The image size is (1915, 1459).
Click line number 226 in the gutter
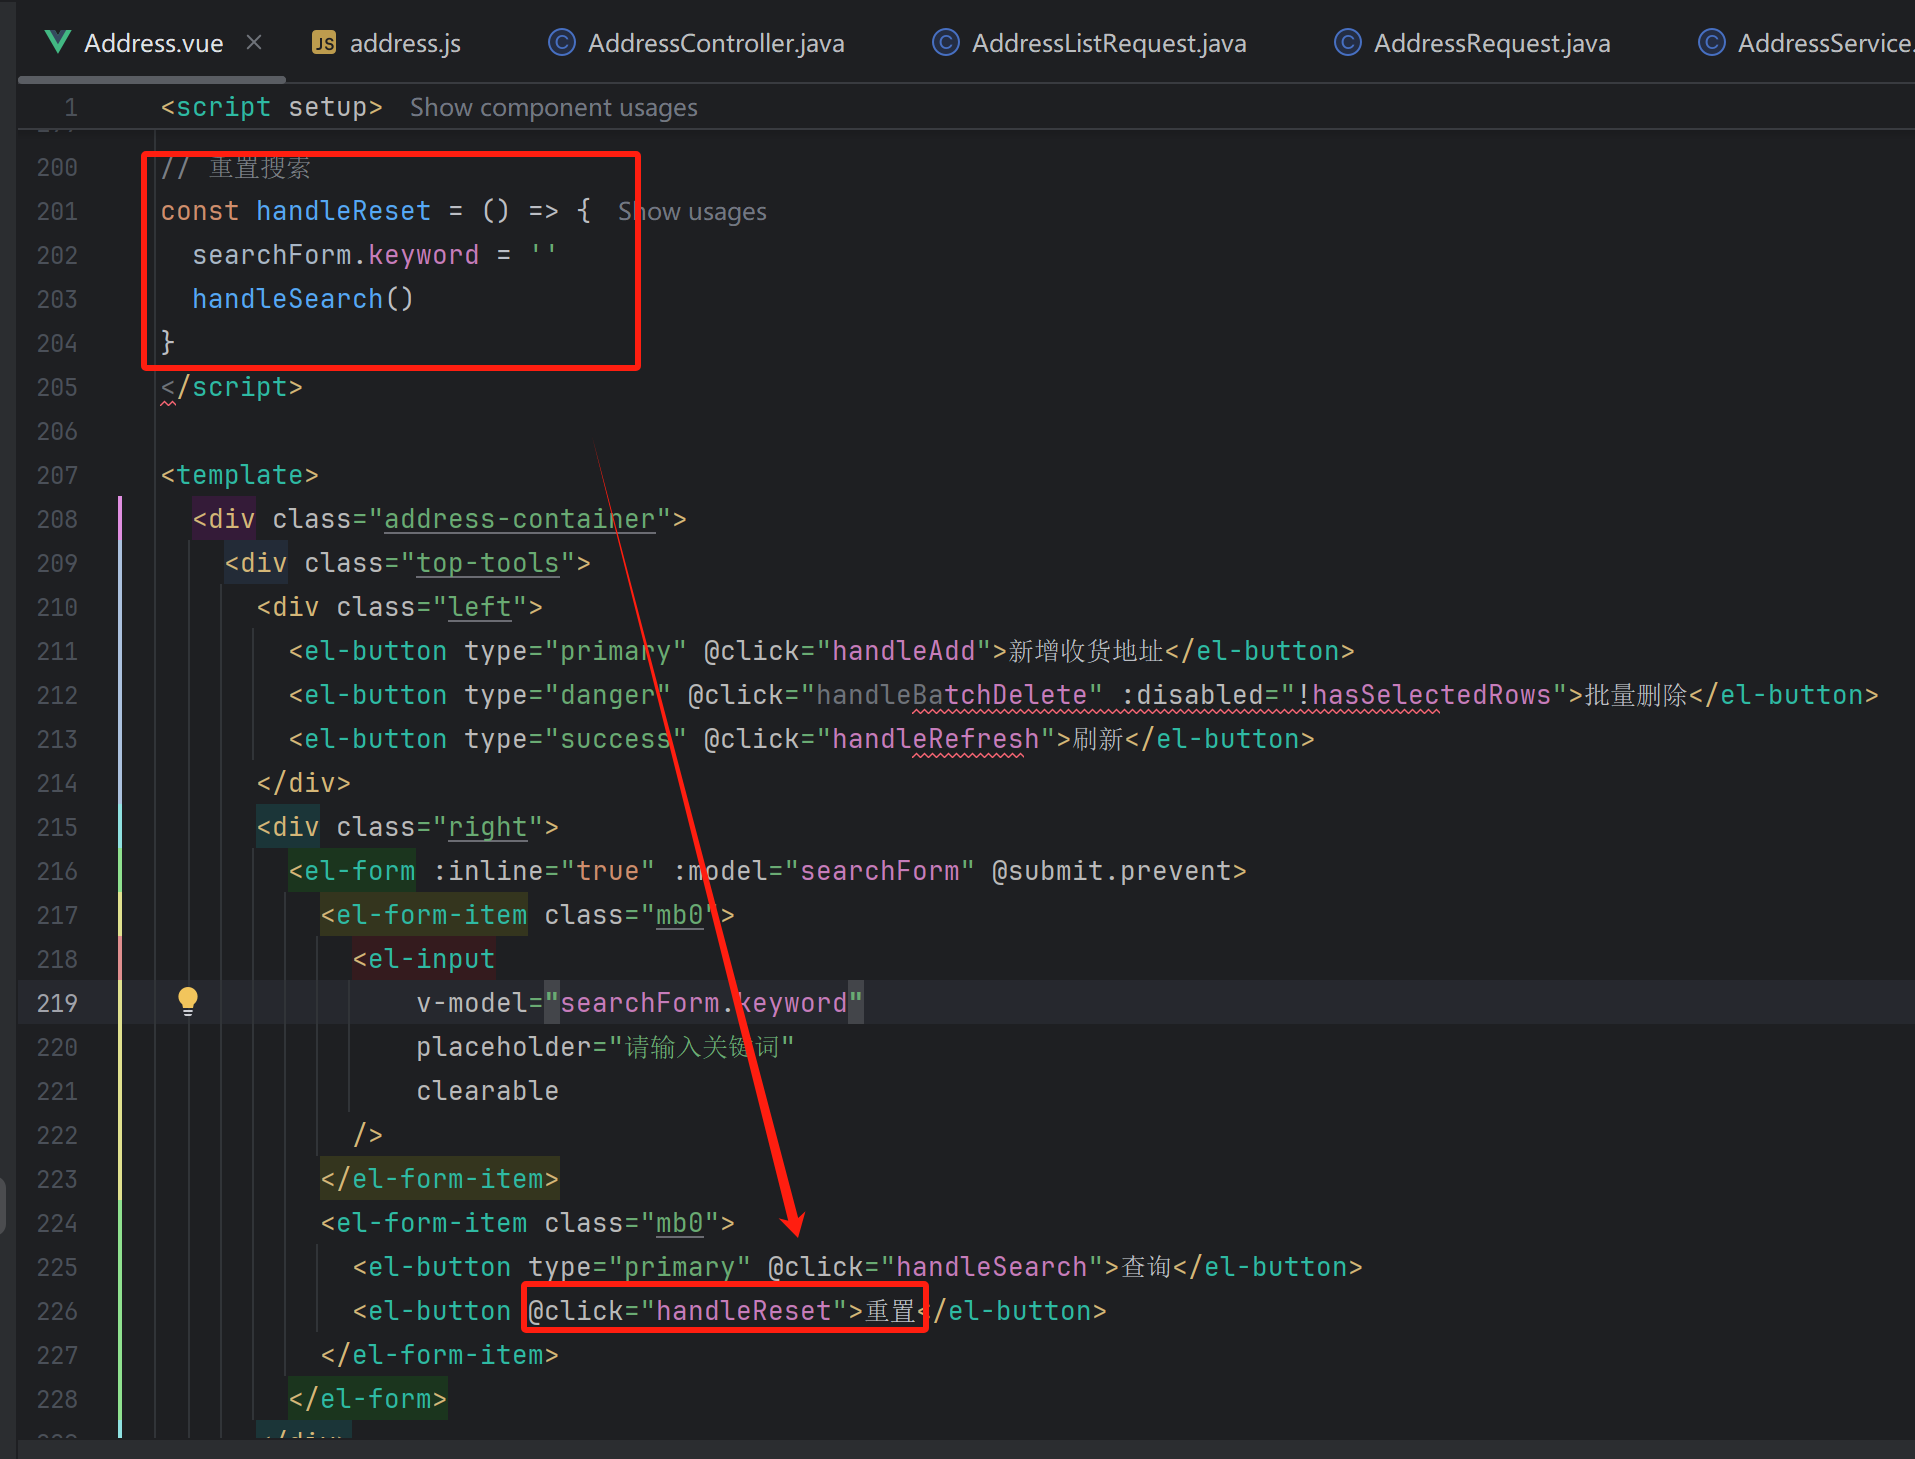[x=57, y=1311]
